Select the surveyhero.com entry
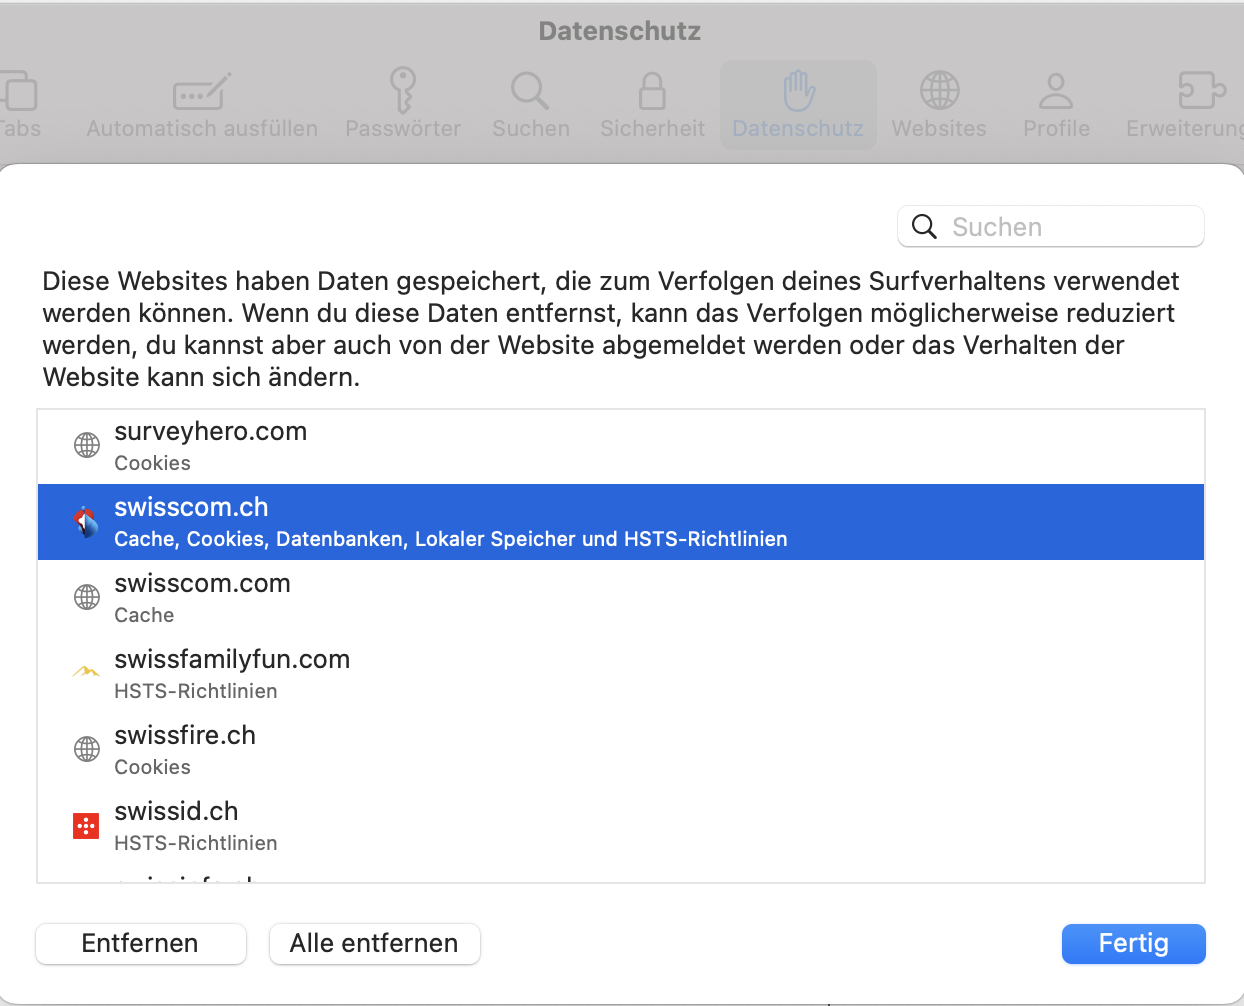The height and width of the screenshot is (1006, 1244). coord(621,446)
